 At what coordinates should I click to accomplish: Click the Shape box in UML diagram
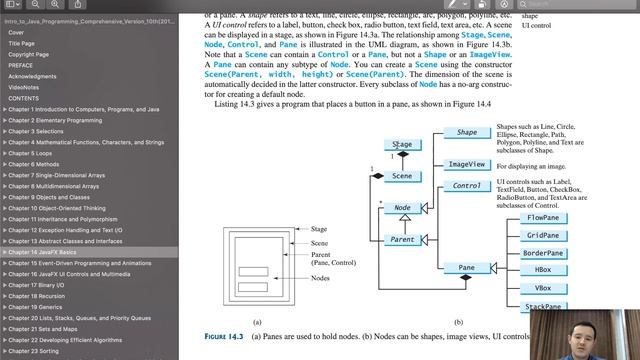[467, 133]
